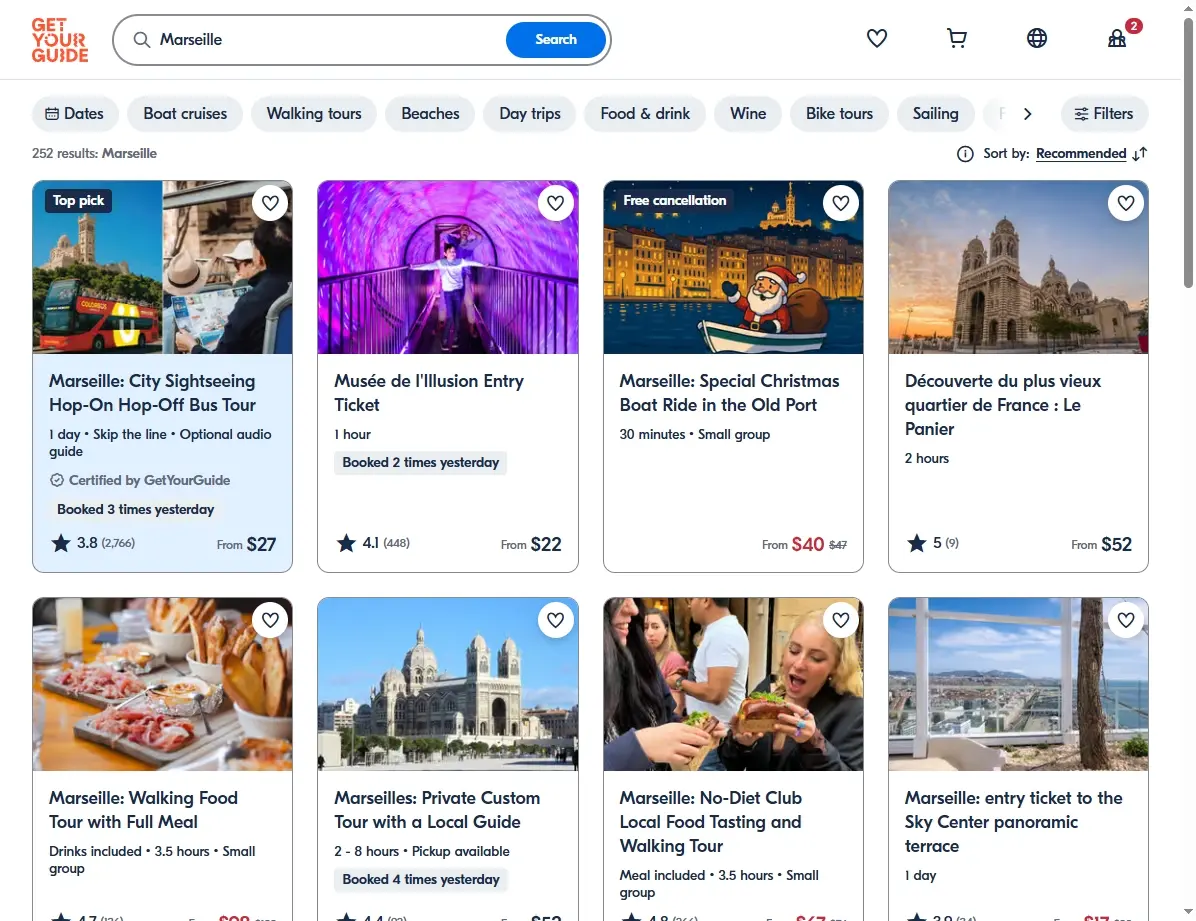The image size is (1196, 921).
Task: Save Christmas Boat Ride to wishlist
Action: pyautogui.click(x=841, y=203)
